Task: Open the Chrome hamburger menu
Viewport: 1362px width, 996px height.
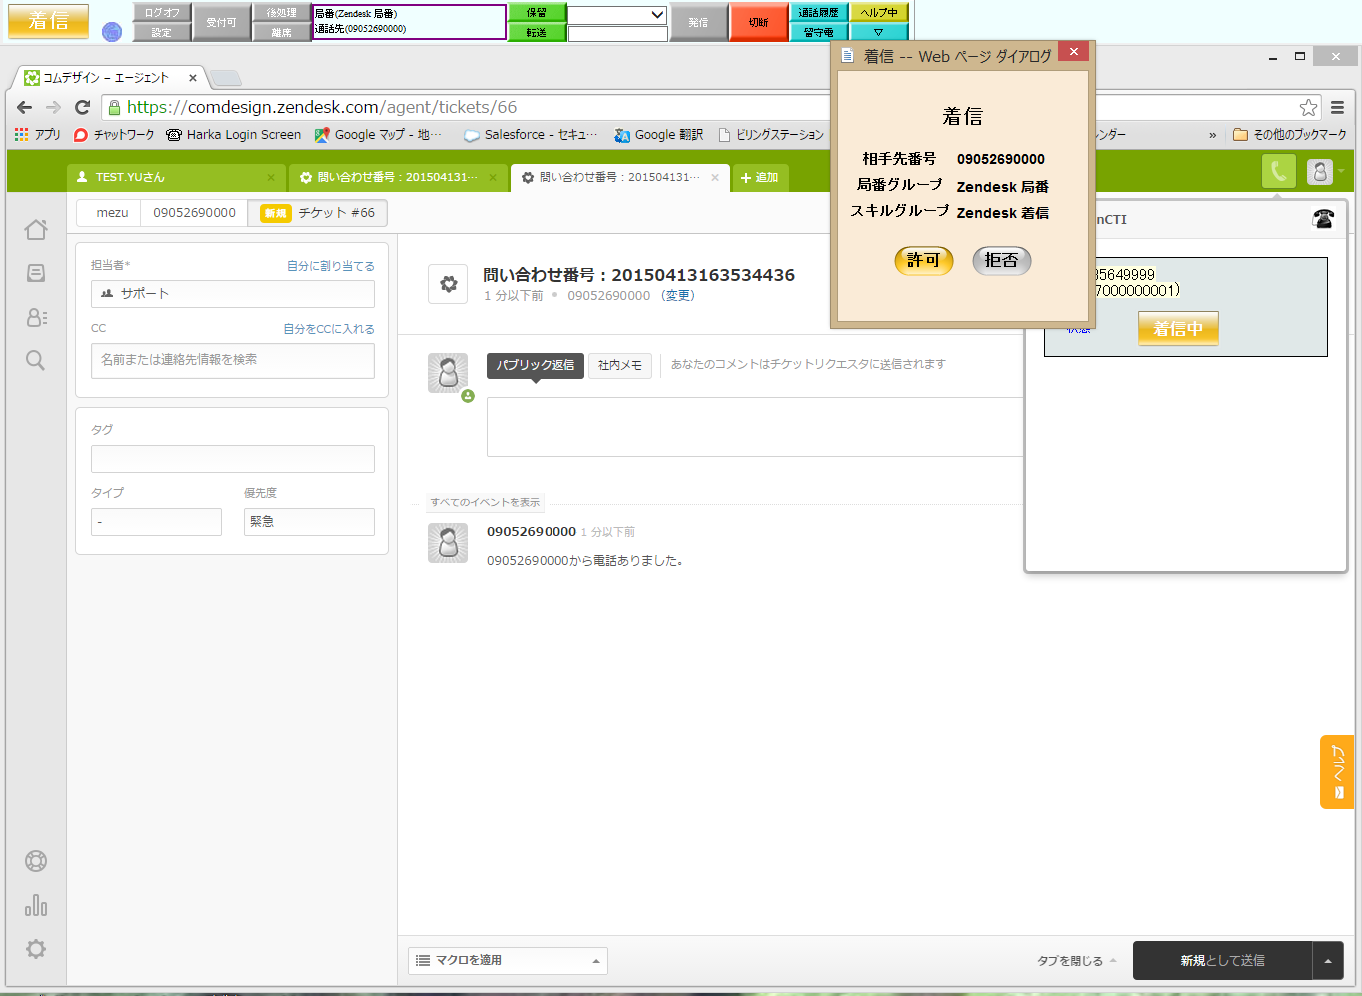Action: pos(1337,107)
